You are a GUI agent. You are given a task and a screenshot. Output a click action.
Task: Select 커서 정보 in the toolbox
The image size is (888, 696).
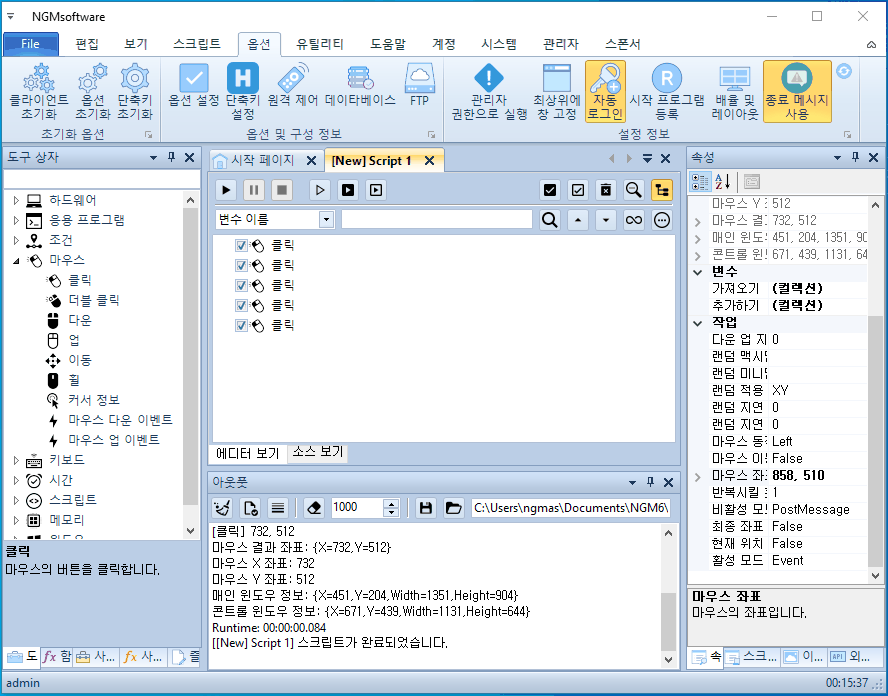(x=94, y=400)
